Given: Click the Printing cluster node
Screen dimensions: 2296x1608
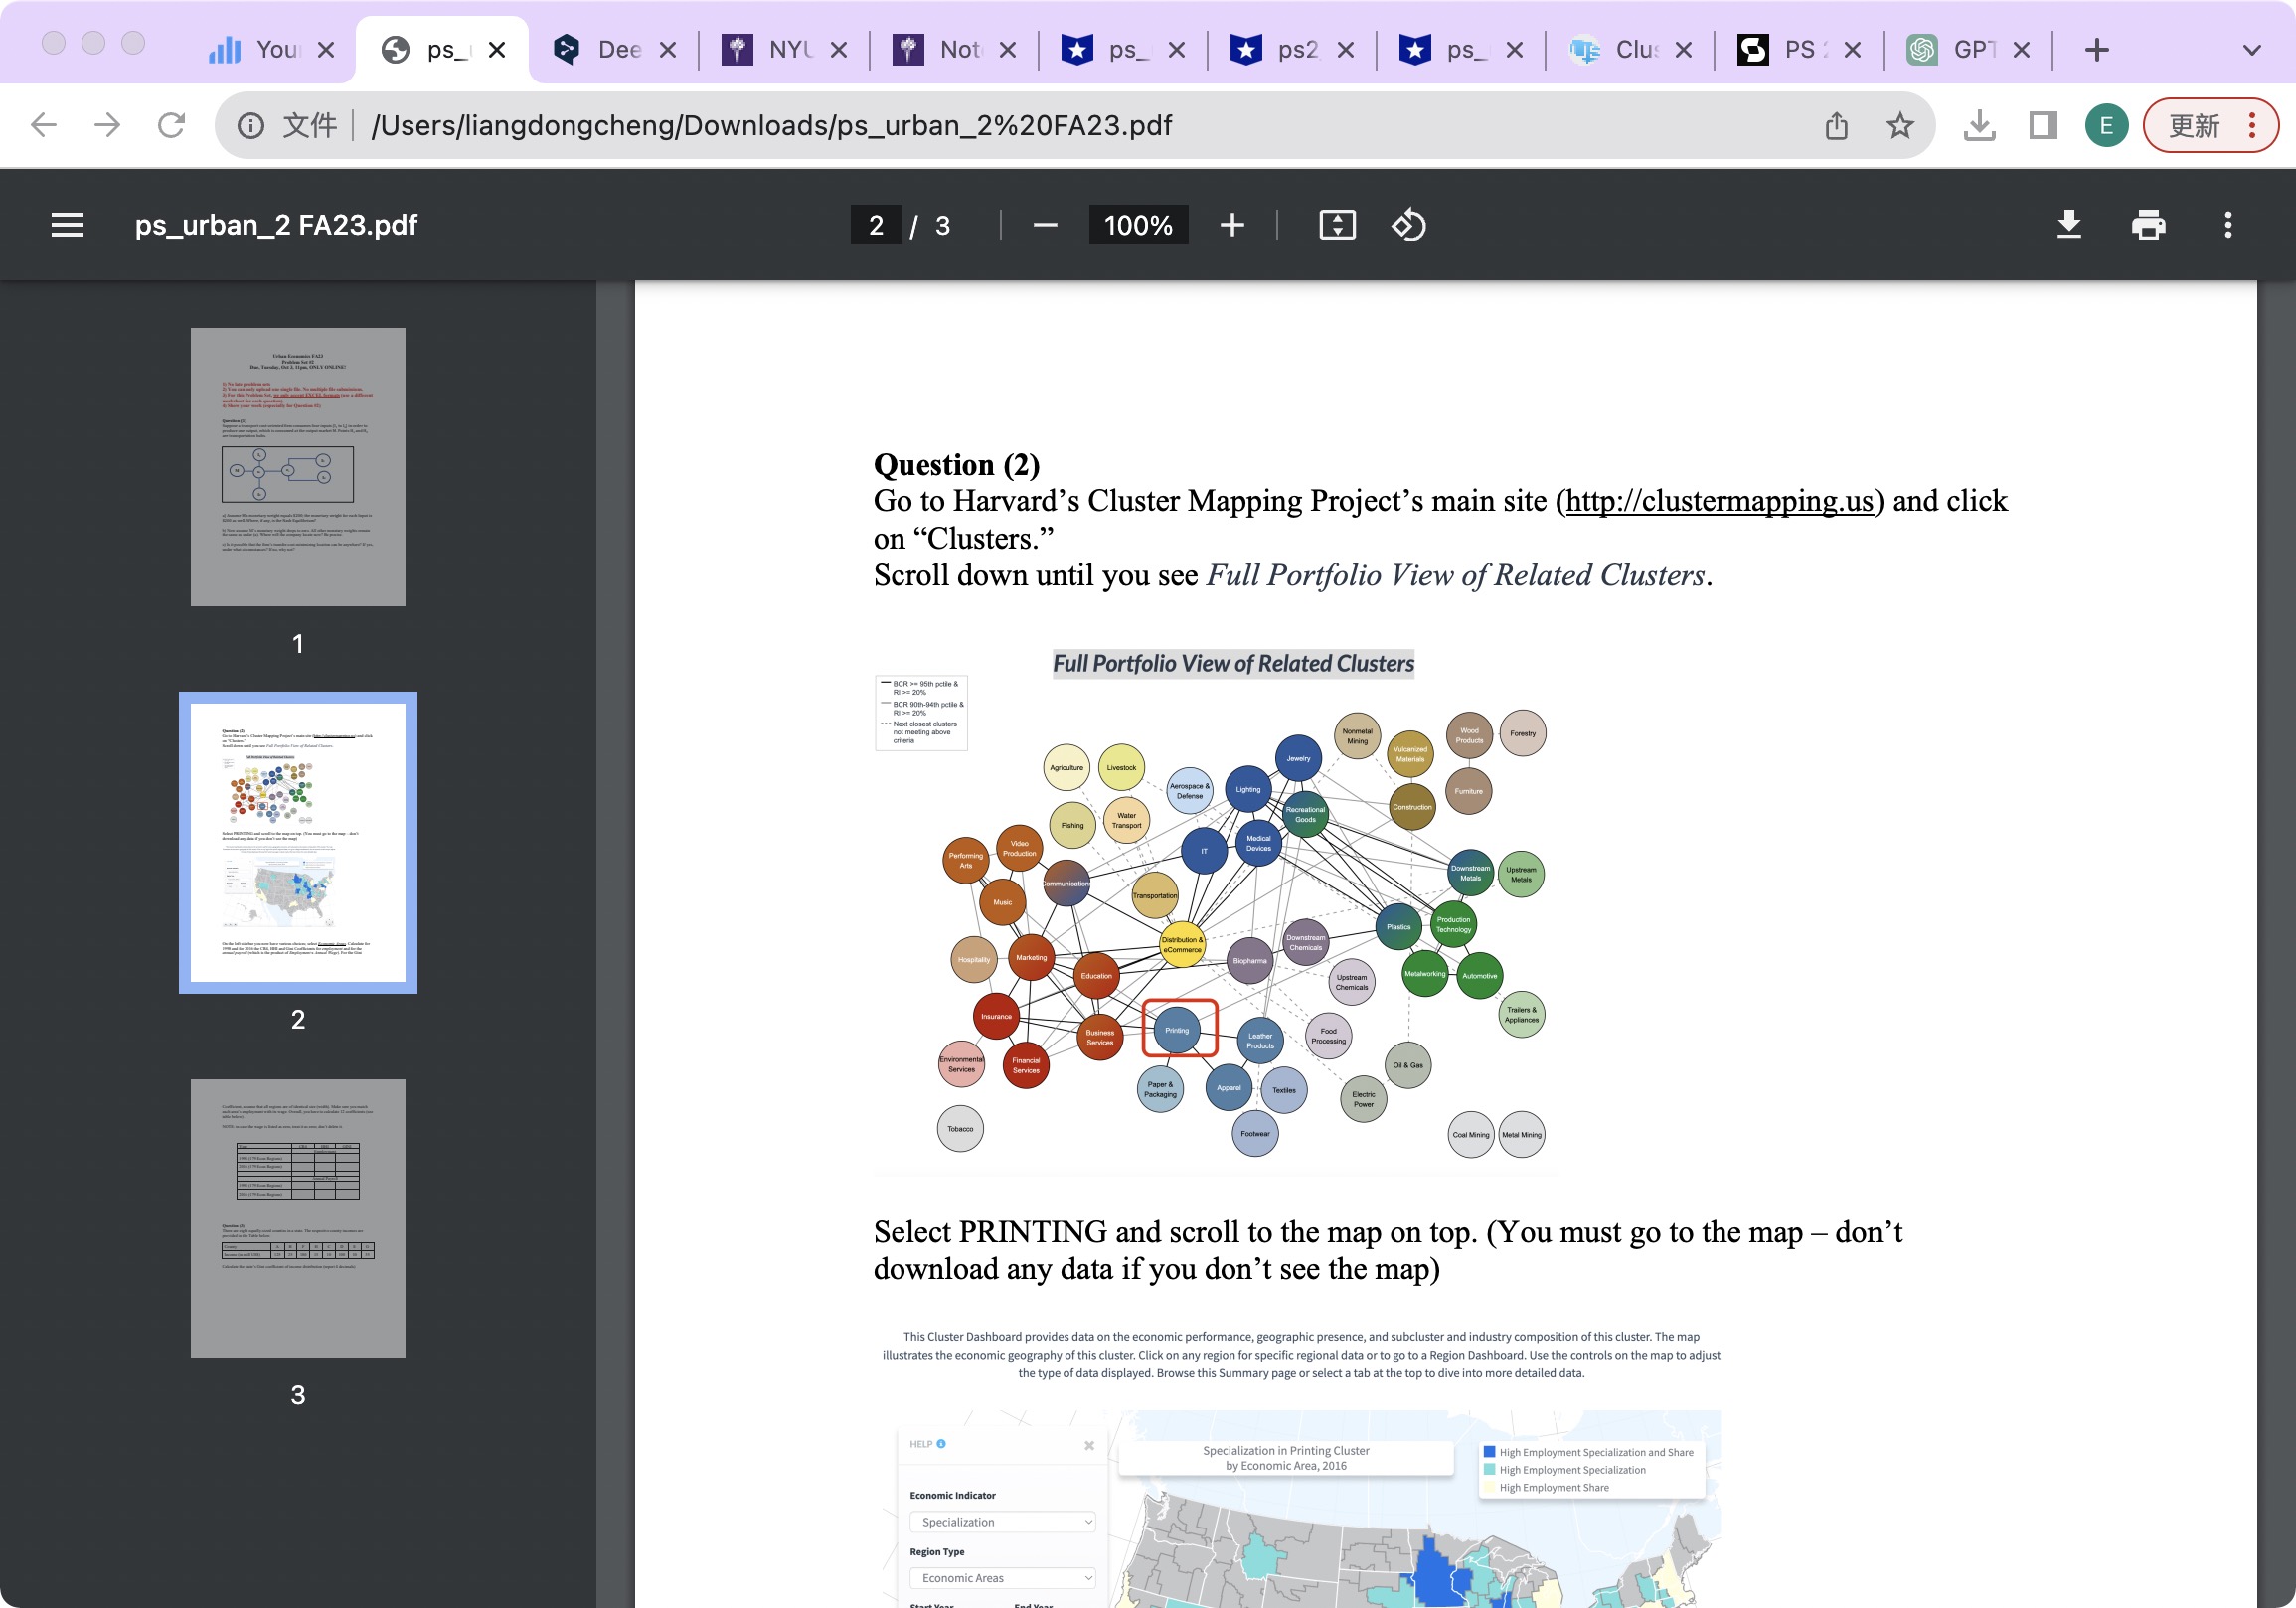Looking at the screenshot, I should (1177, 1029).
